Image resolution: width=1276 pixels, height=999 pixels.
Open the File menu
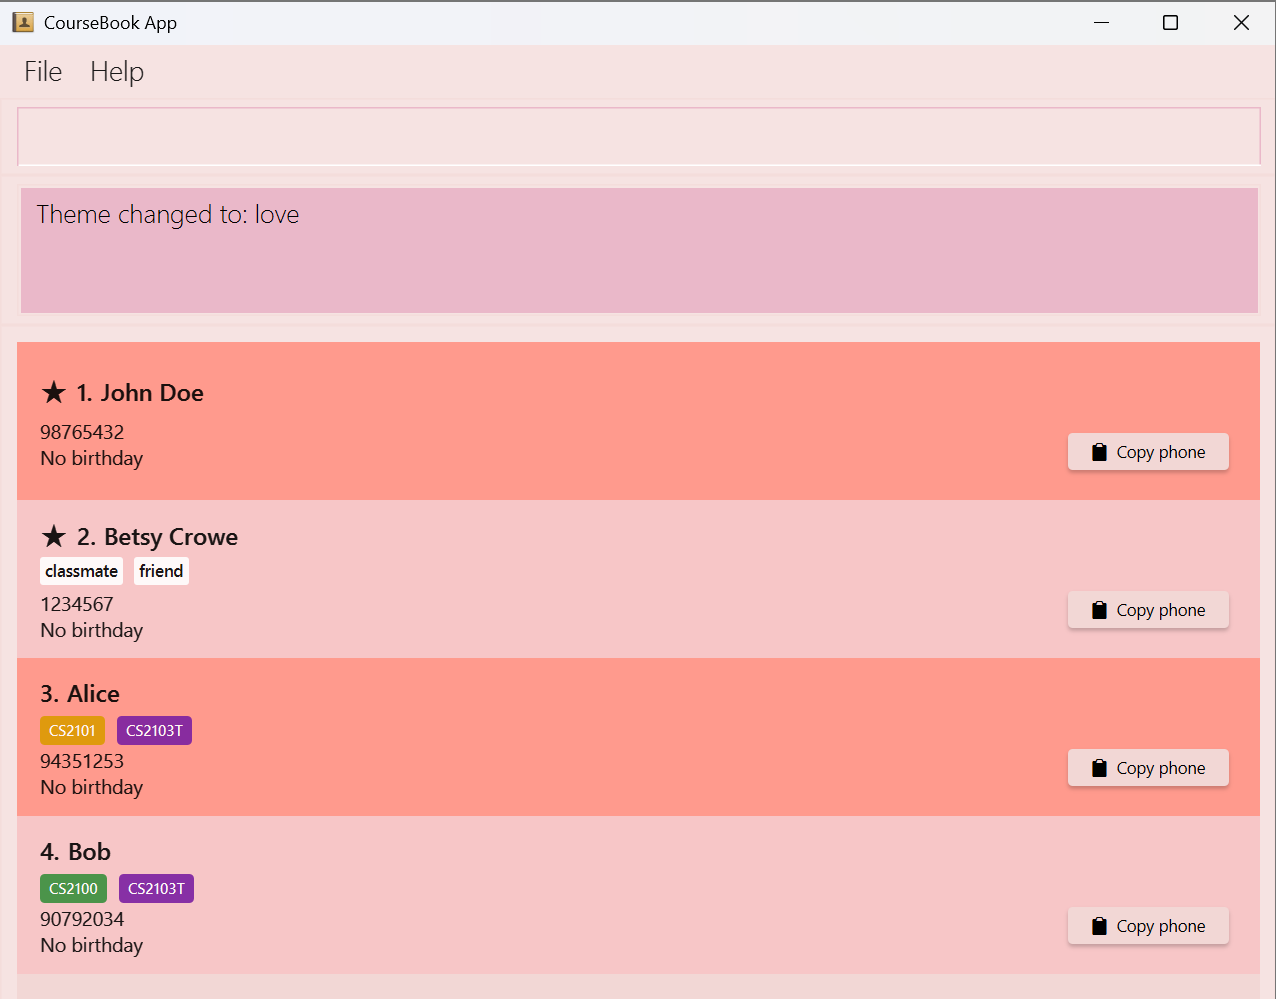(42, 71)
